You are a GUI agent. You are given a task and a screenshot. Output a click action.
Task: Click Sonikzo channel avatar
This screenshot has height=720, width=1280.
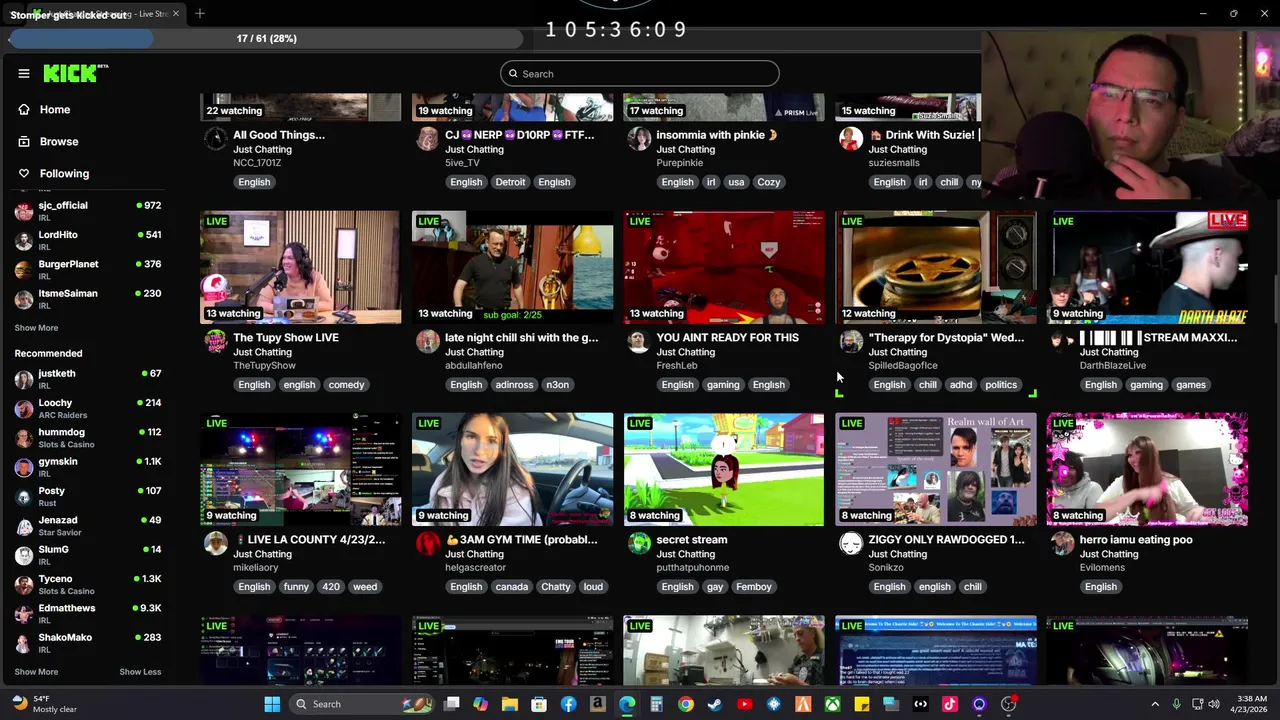(x=851, y=543)
